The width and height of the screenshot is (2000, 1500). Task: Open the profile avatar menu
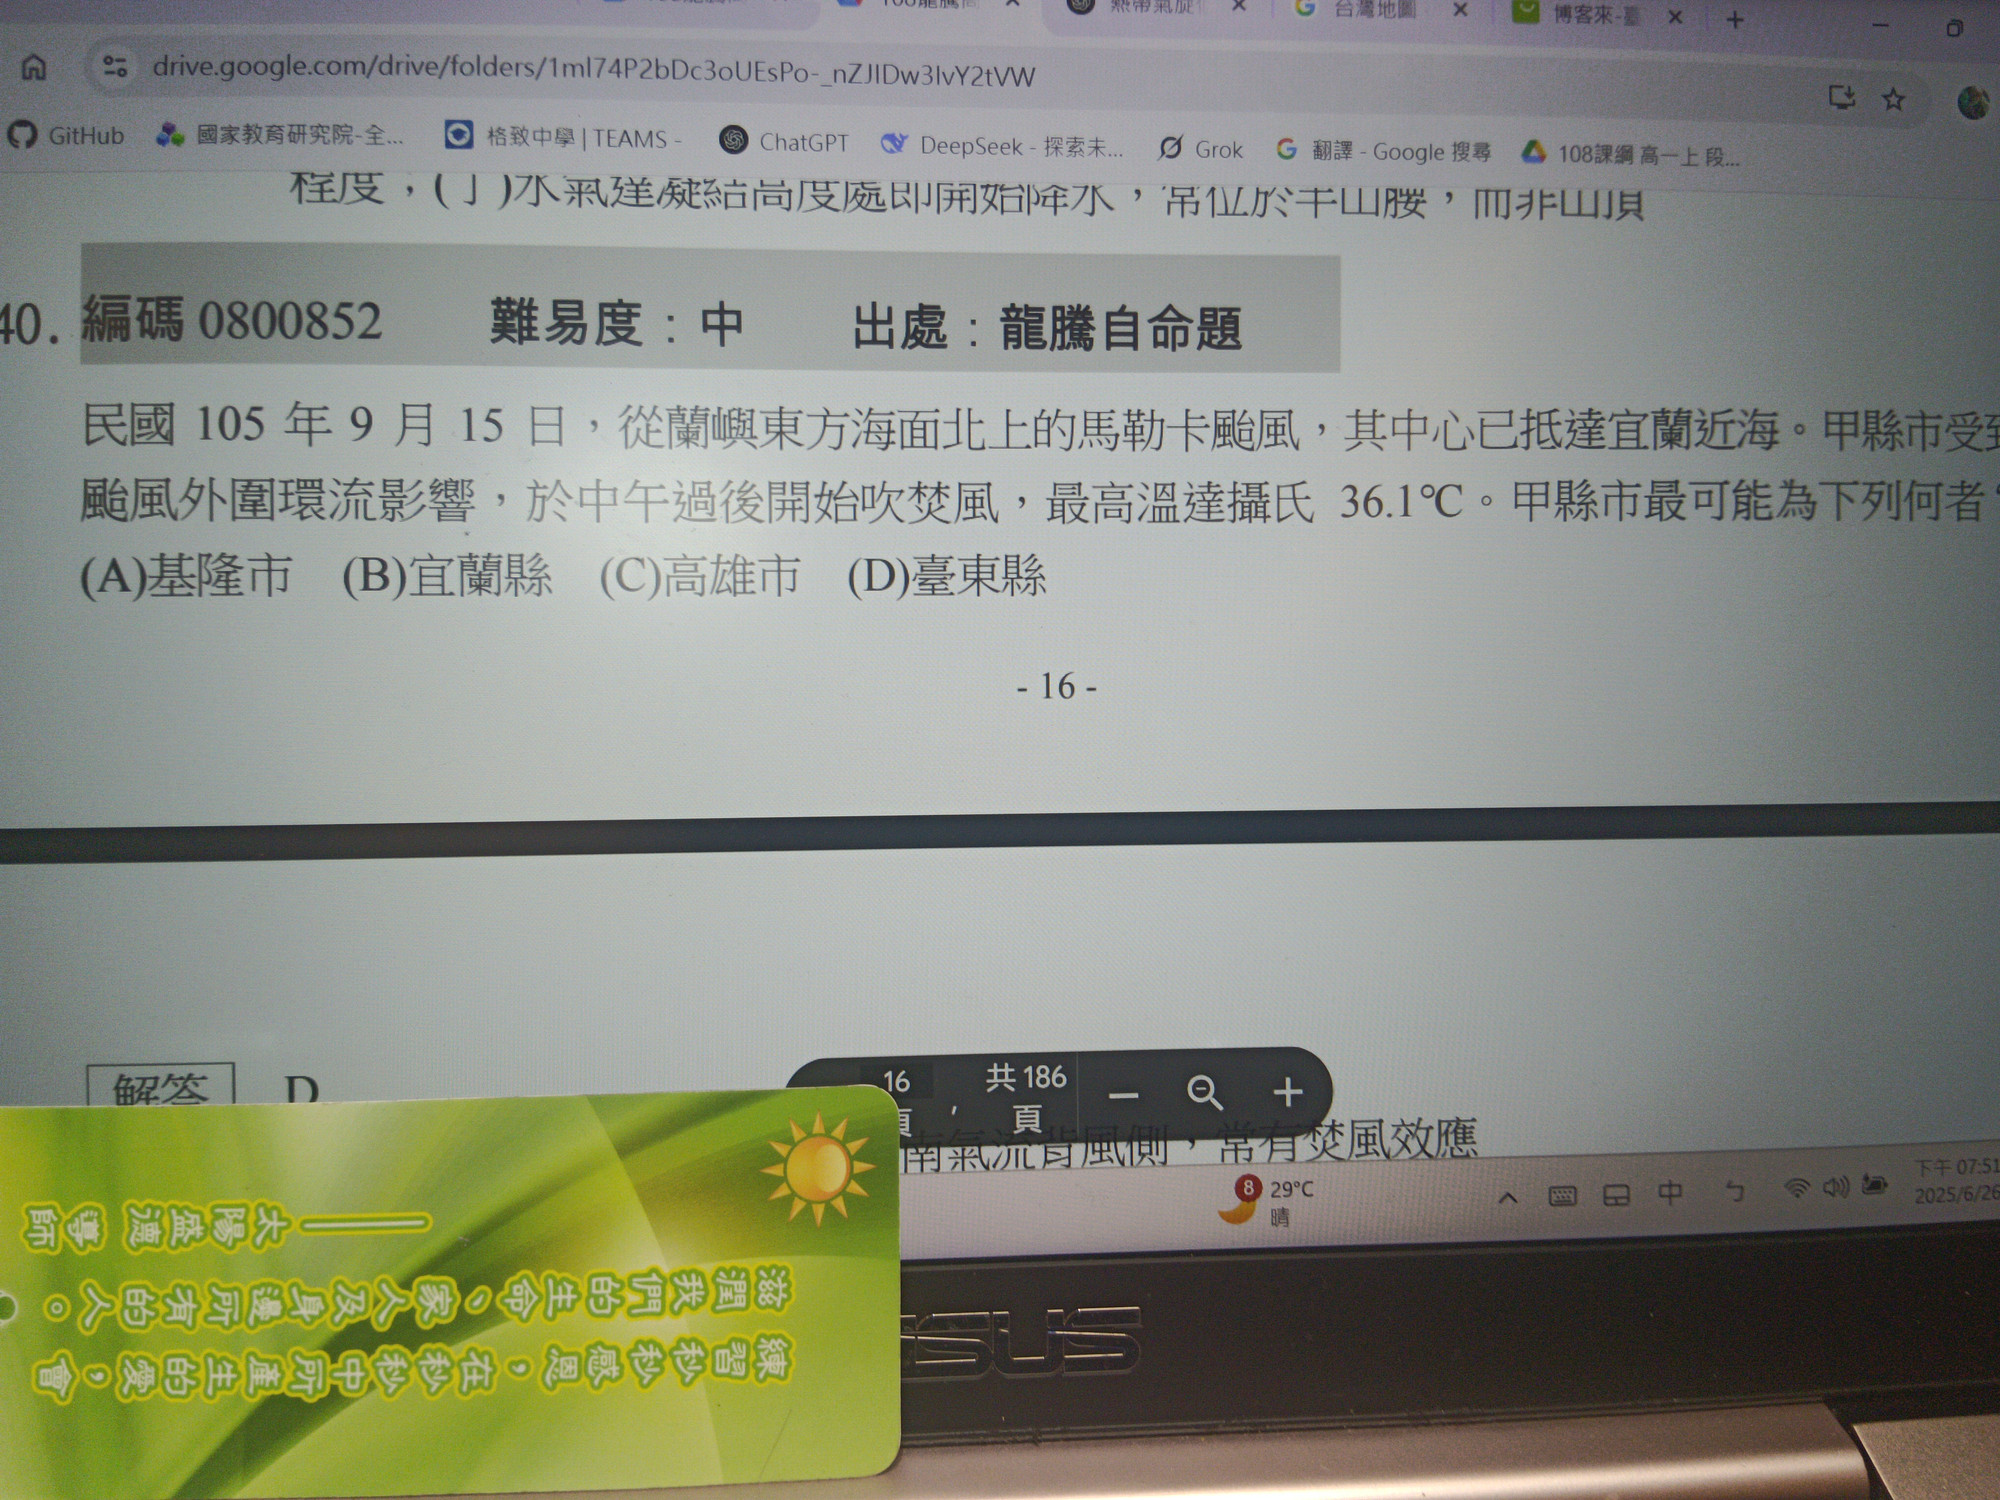(x=1973, y=102)
